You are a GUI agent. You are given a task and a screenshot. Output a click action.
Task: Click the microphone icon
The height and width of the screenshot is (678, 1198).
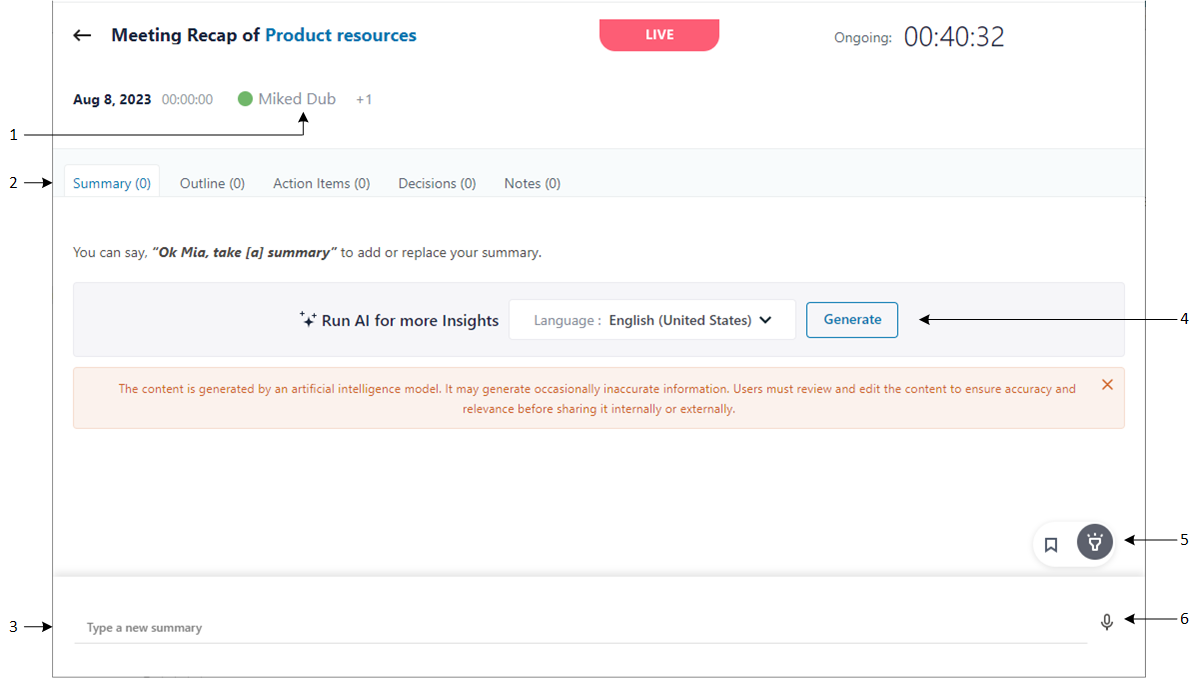[1107, 622]
